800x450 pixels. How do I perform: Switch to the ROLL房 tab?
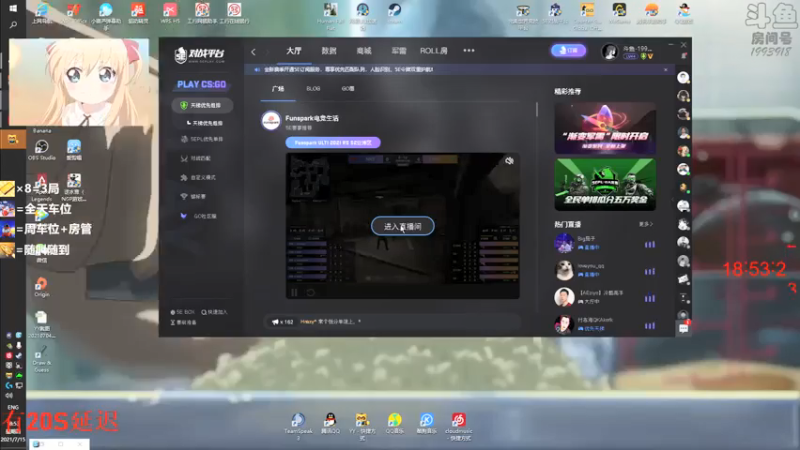click(x=433, y=51)
